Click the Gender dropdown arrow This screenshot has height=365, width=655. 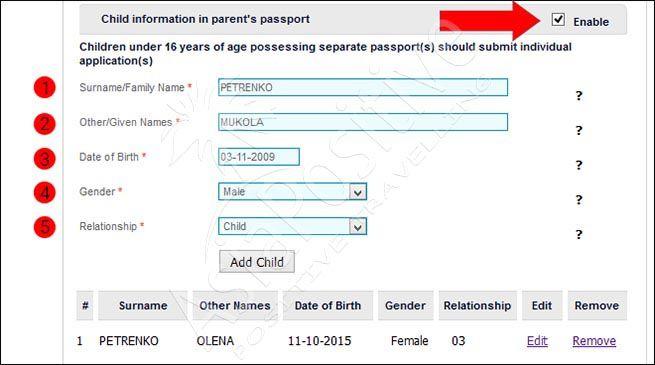pyautogui.click(x=358, y=192)
